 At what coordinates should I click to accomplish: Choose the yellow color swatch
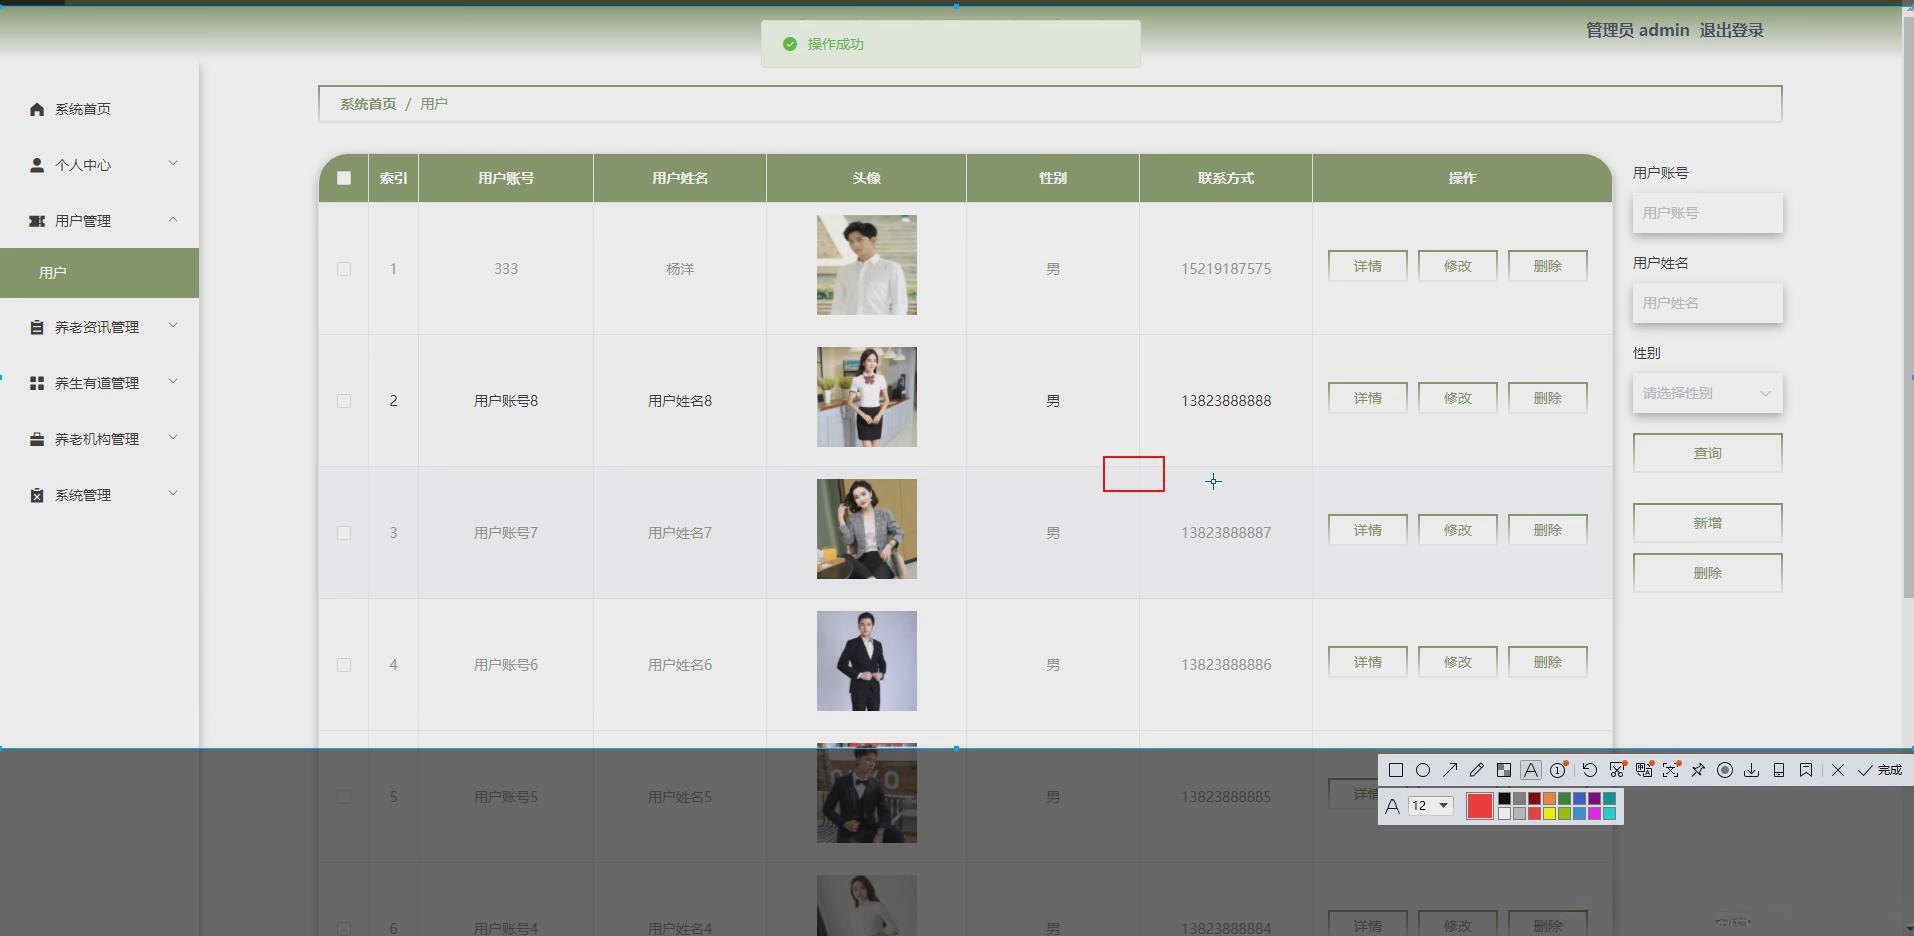pyautogui.click(x=1549, y=813)
